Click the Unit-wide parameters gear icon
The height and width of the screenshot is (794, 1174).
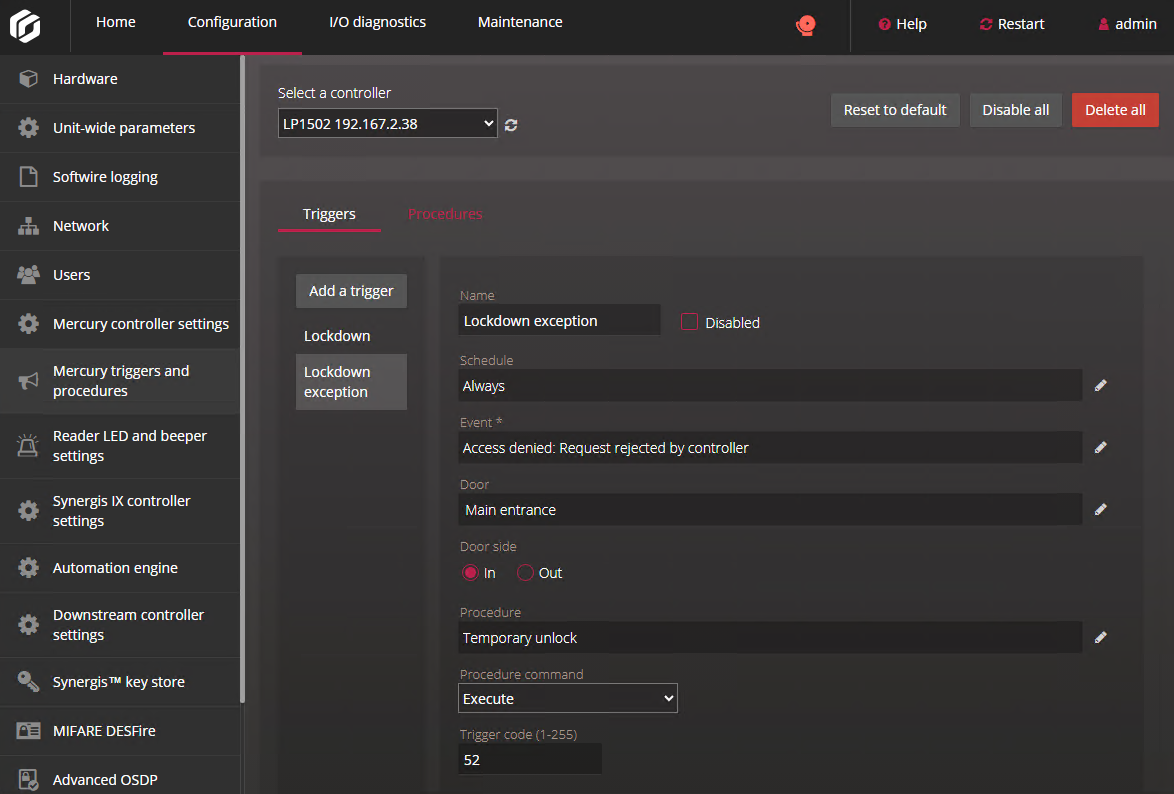click(x=28, y=127)
